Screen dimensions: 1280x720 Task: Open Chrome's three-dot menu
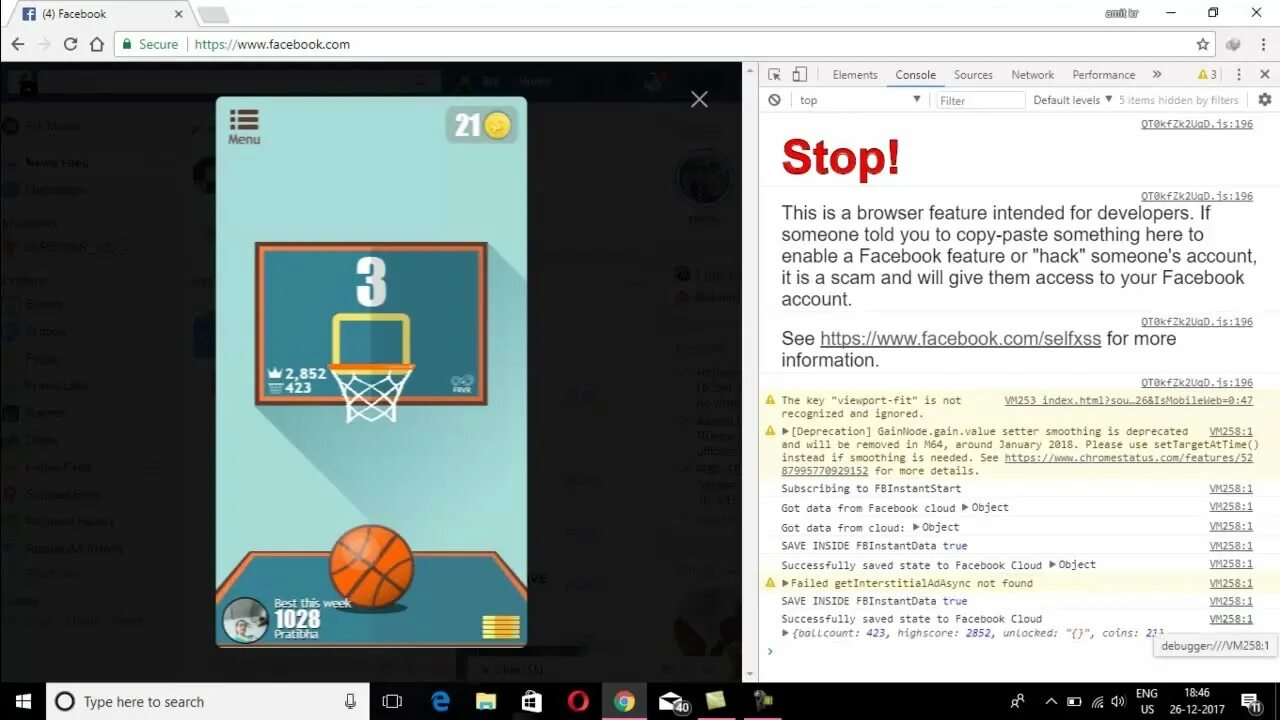click(x=1262, y=44)
